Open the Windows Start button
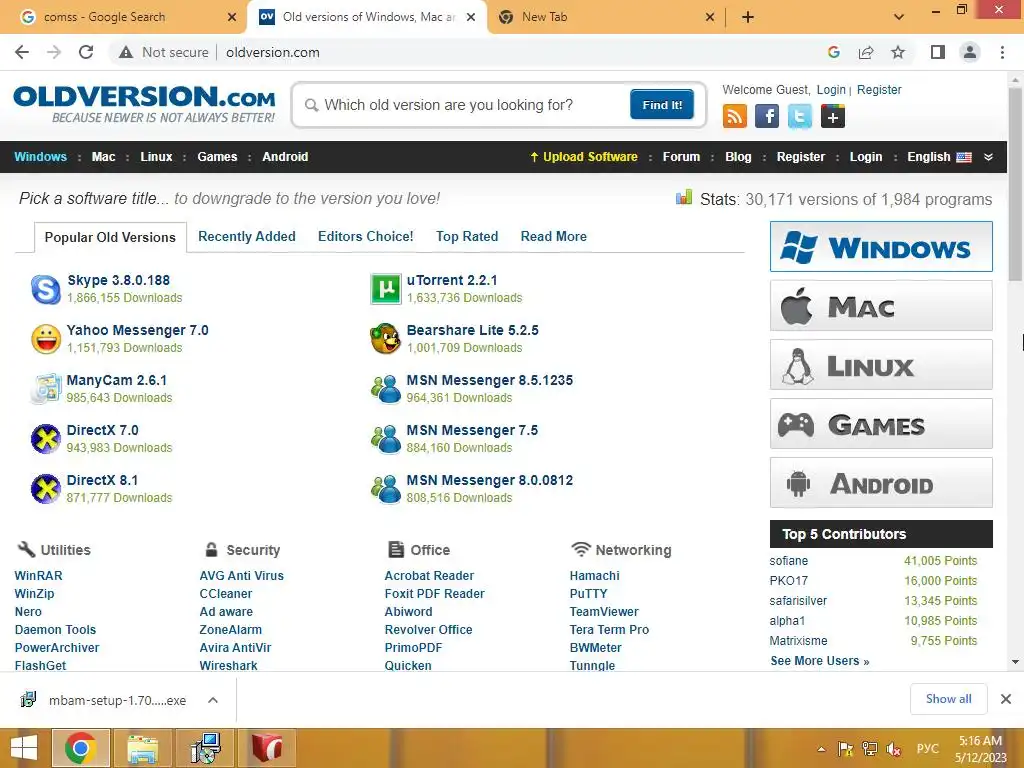 point(24,748)
